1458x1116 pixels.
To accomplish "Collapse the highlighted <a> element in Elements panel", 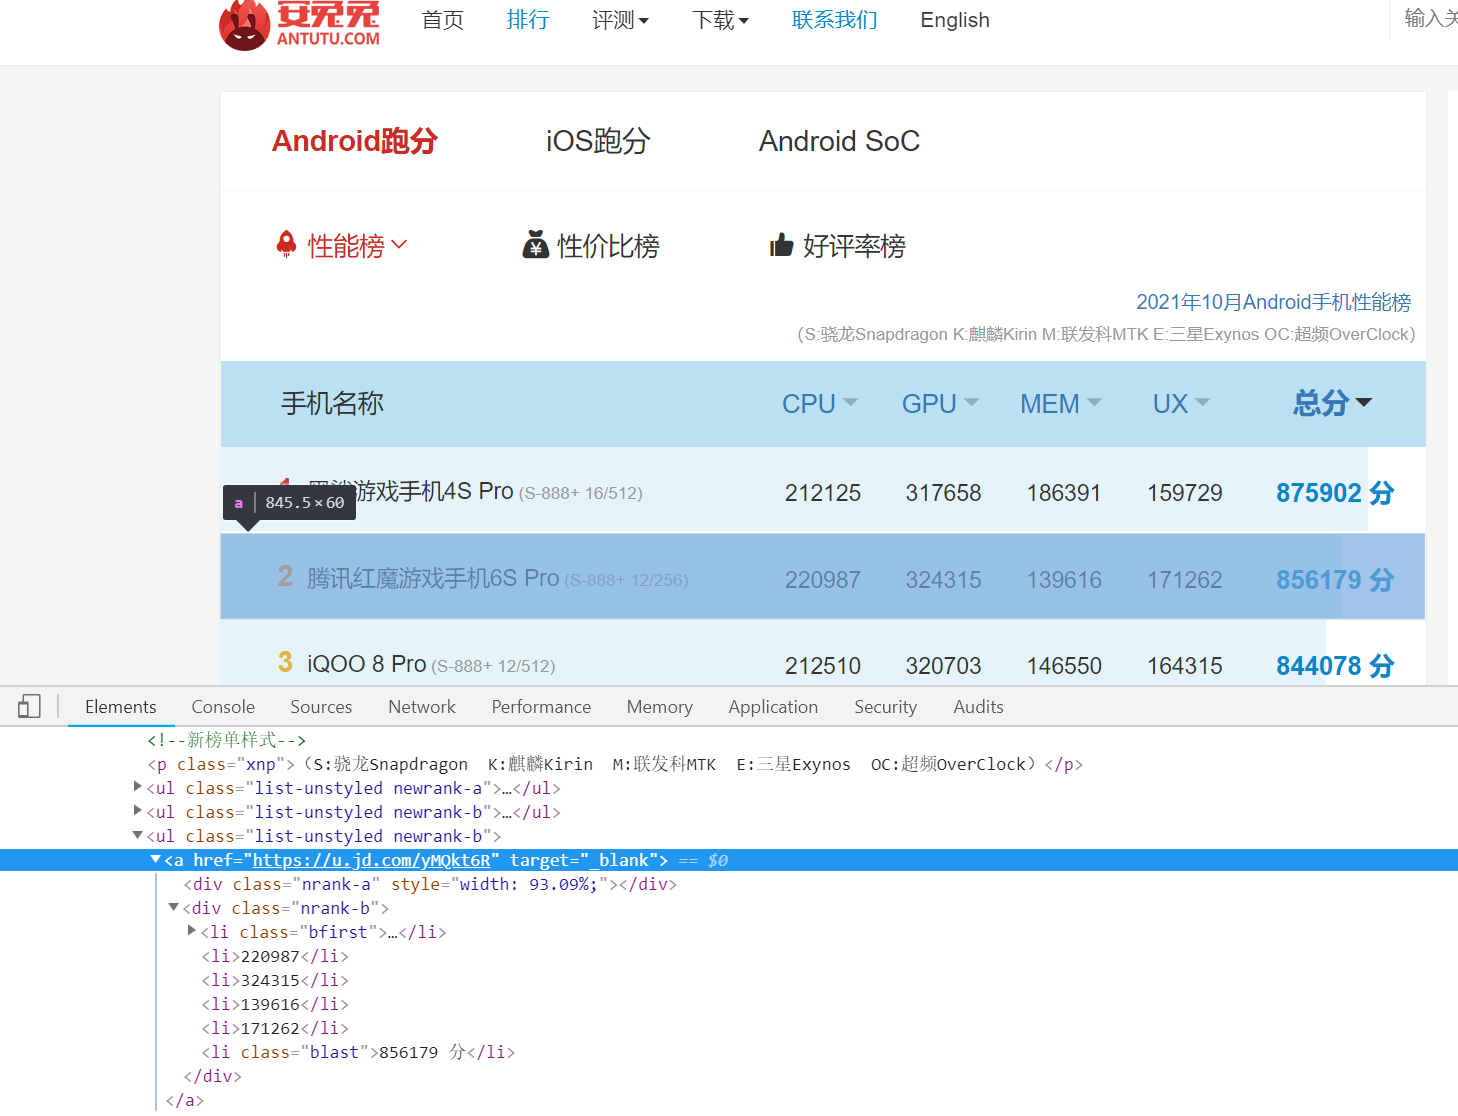I will pos(156,859).
